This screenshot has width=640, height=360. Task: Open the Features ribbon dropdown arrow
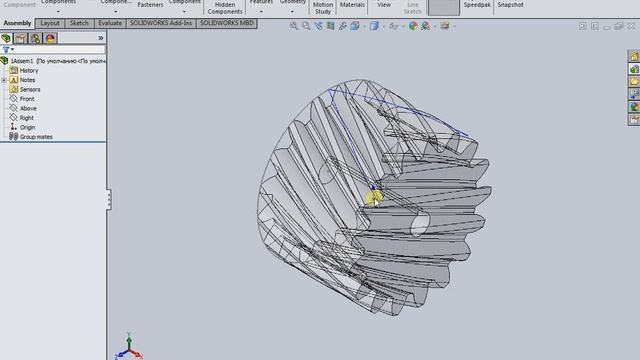point(261,11)
